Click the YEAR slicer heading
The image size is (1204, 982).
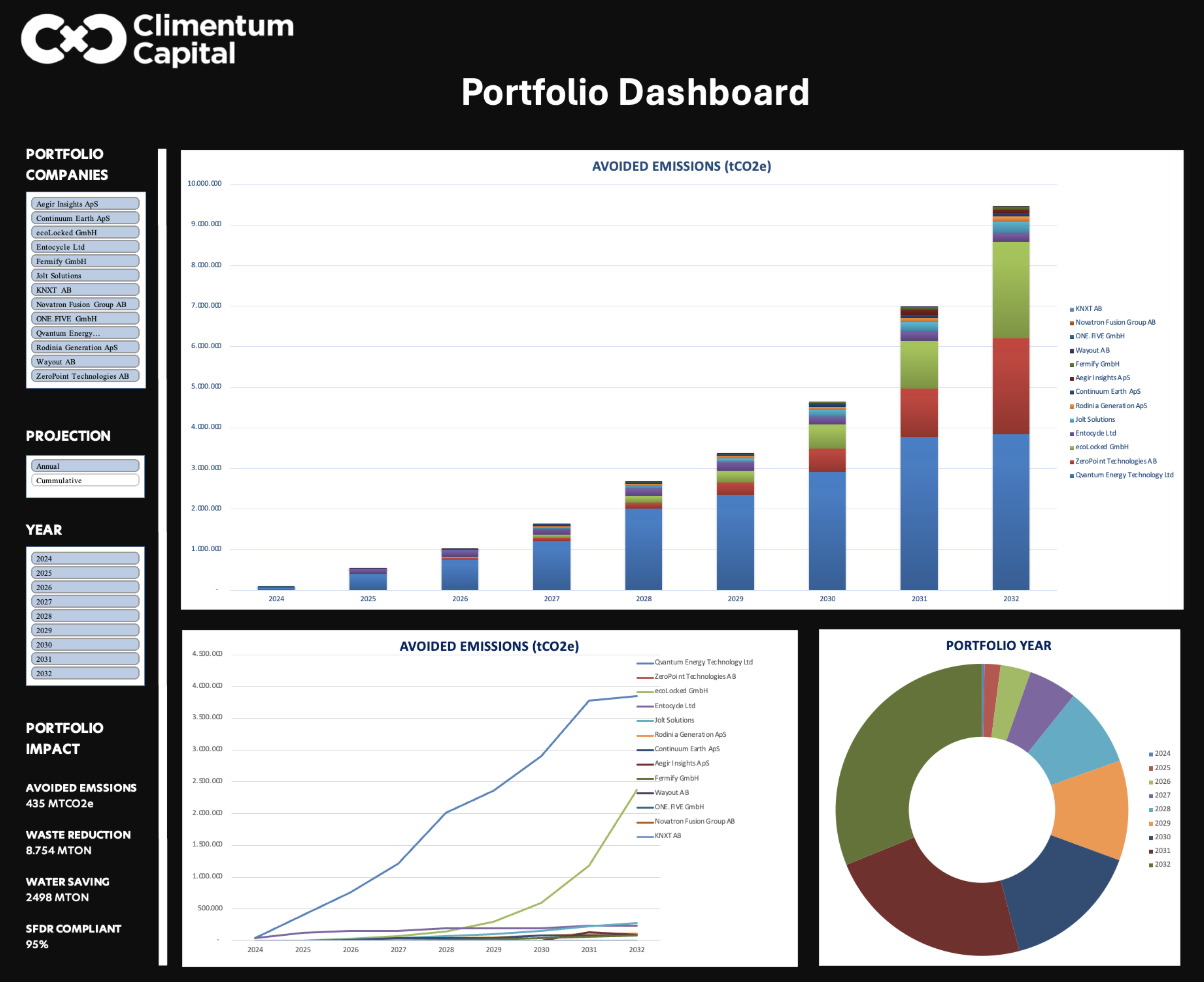tap(44, 529)
